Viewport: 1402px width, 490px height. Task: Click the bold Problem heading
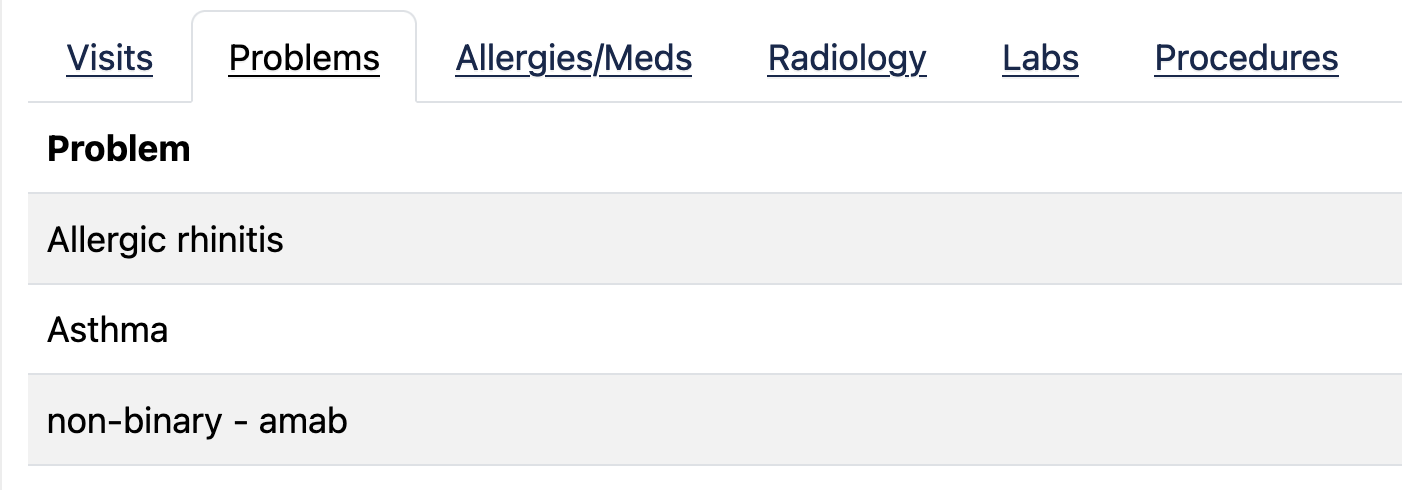pyautogui.click(x=119, y=149)
